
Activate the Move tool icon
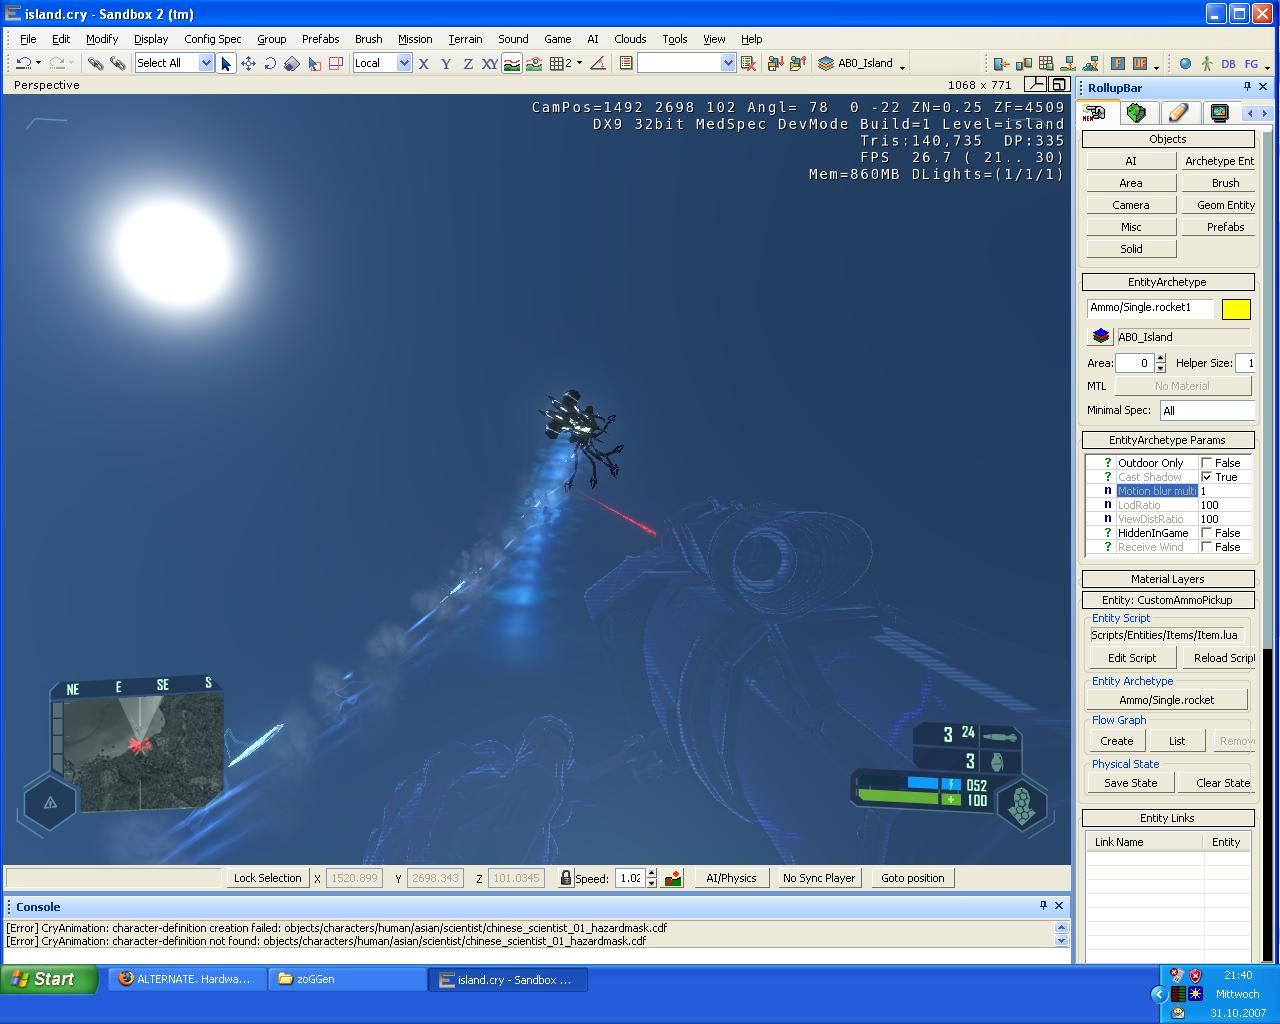coord(248,63)
